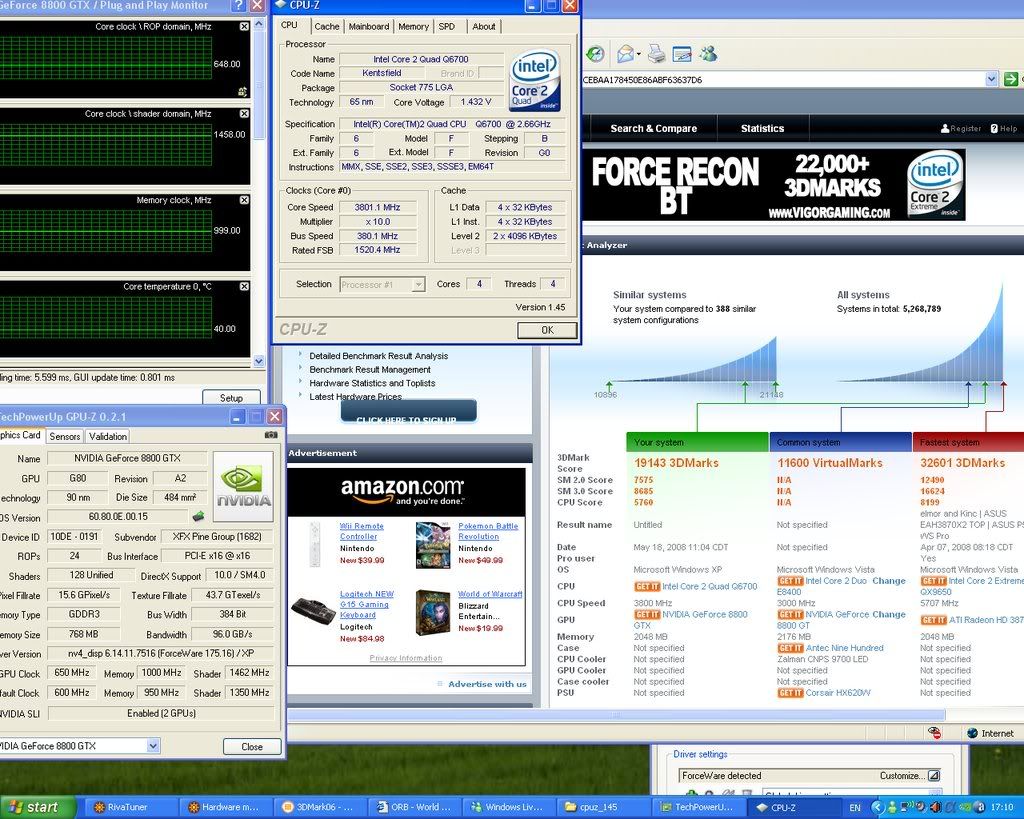Click the green Go arrow button
This screenshot has height=819, width=1024.
pyautogui.click(x=1010, y=80)
